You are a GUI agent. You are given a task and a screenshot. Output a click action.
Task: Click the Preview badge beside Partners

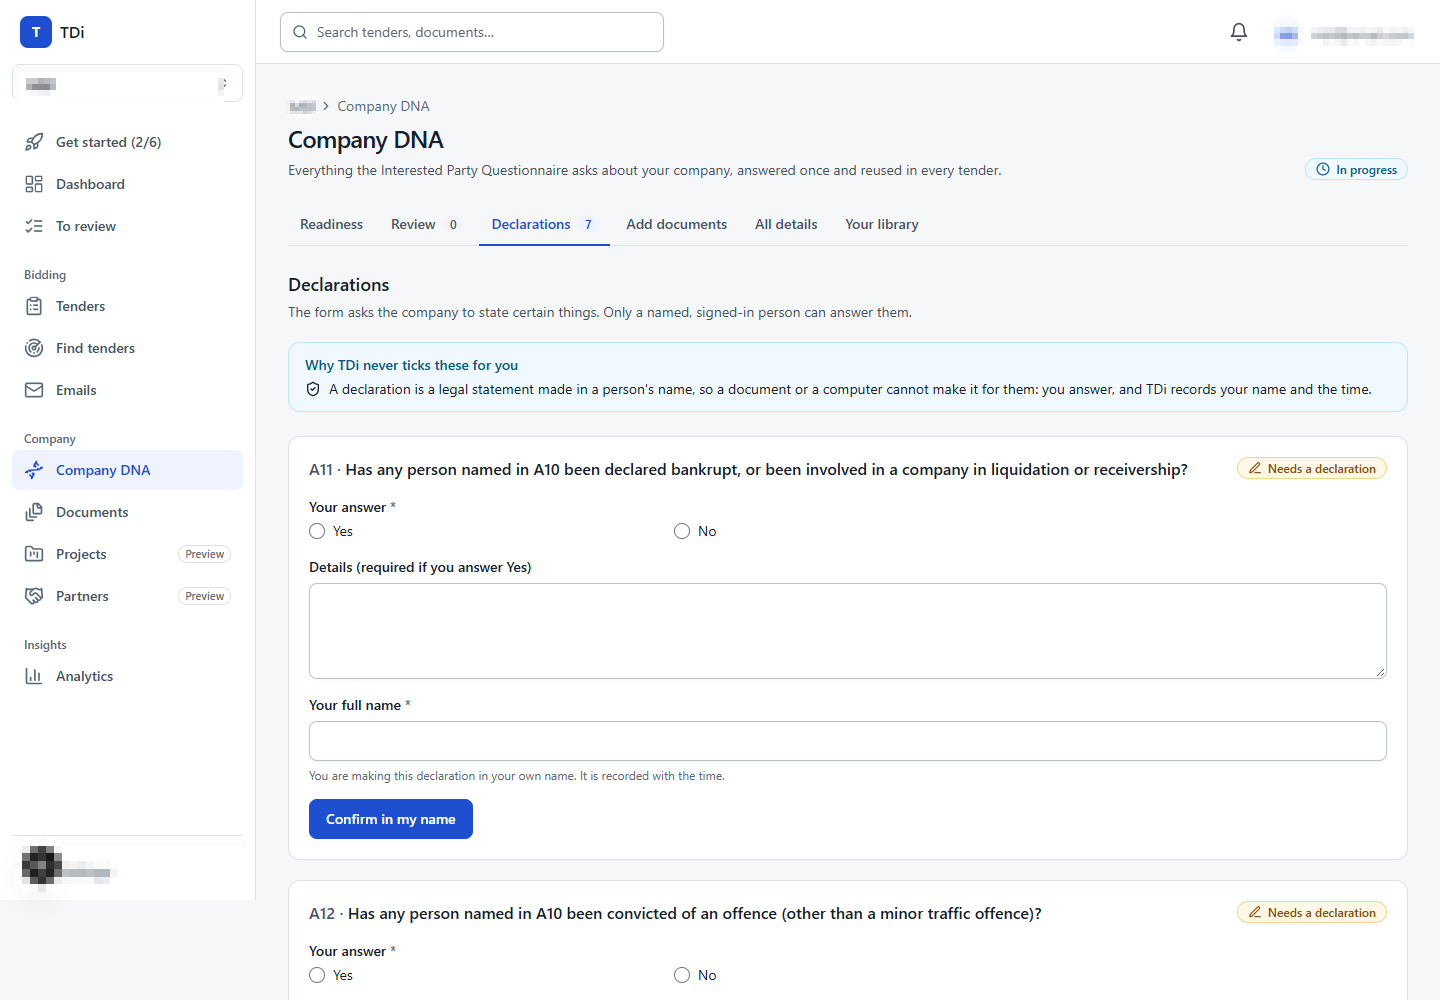205,596
